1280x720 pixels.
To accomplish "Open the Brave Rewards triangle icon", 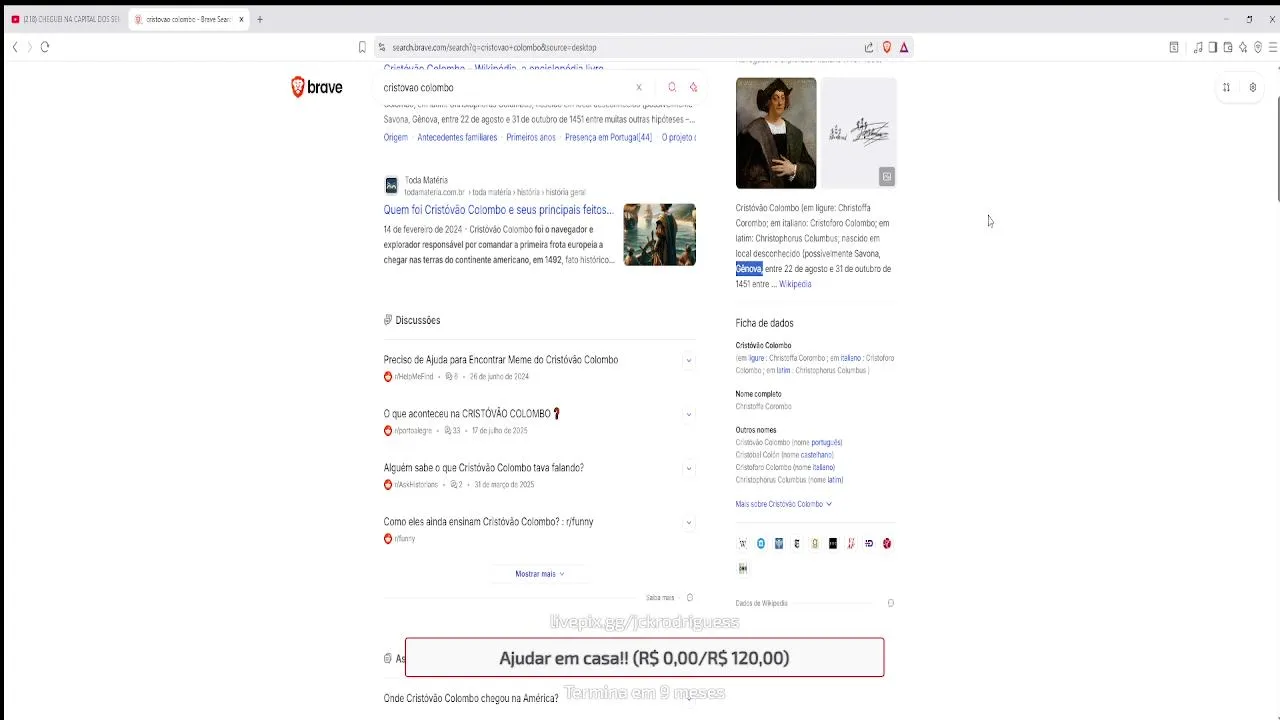I will pyautogui.click(x=904, y=47).
